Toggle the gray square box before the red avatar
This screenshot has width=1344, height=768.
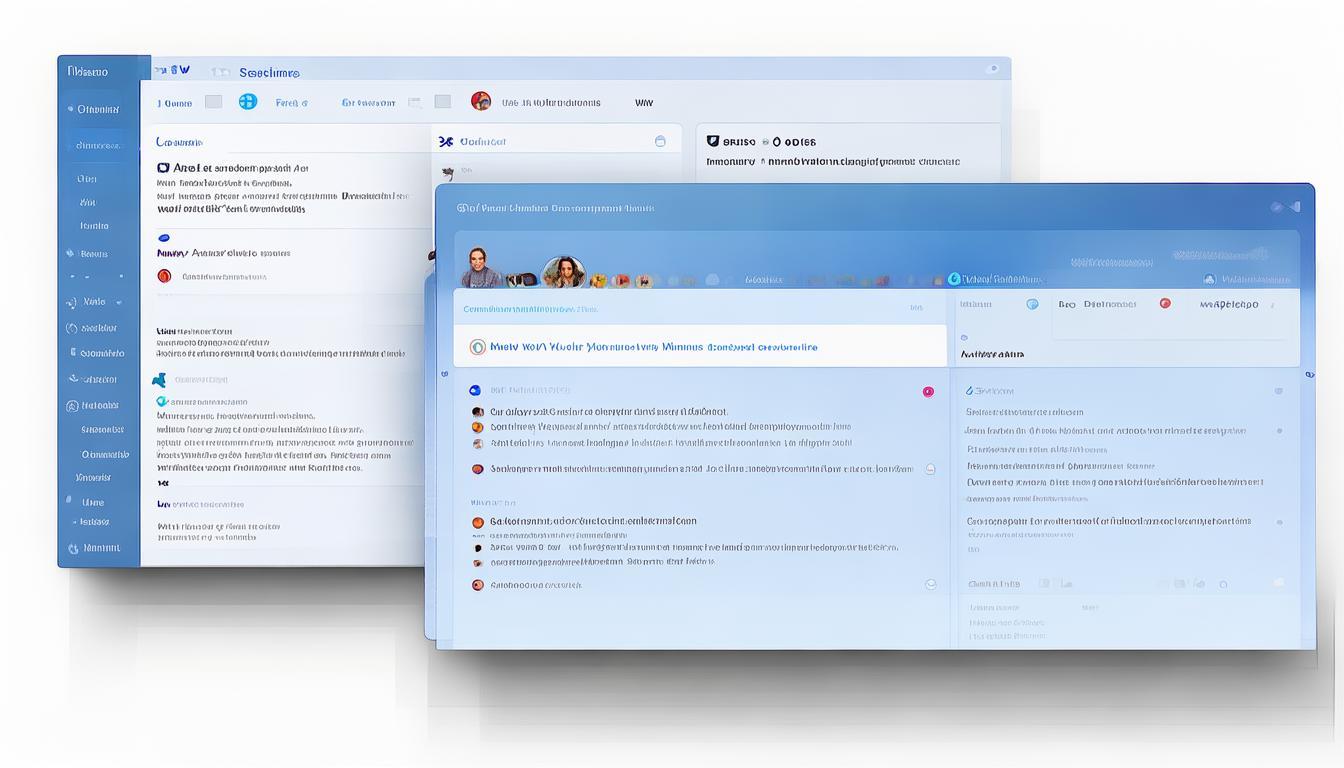click(442, 102)
